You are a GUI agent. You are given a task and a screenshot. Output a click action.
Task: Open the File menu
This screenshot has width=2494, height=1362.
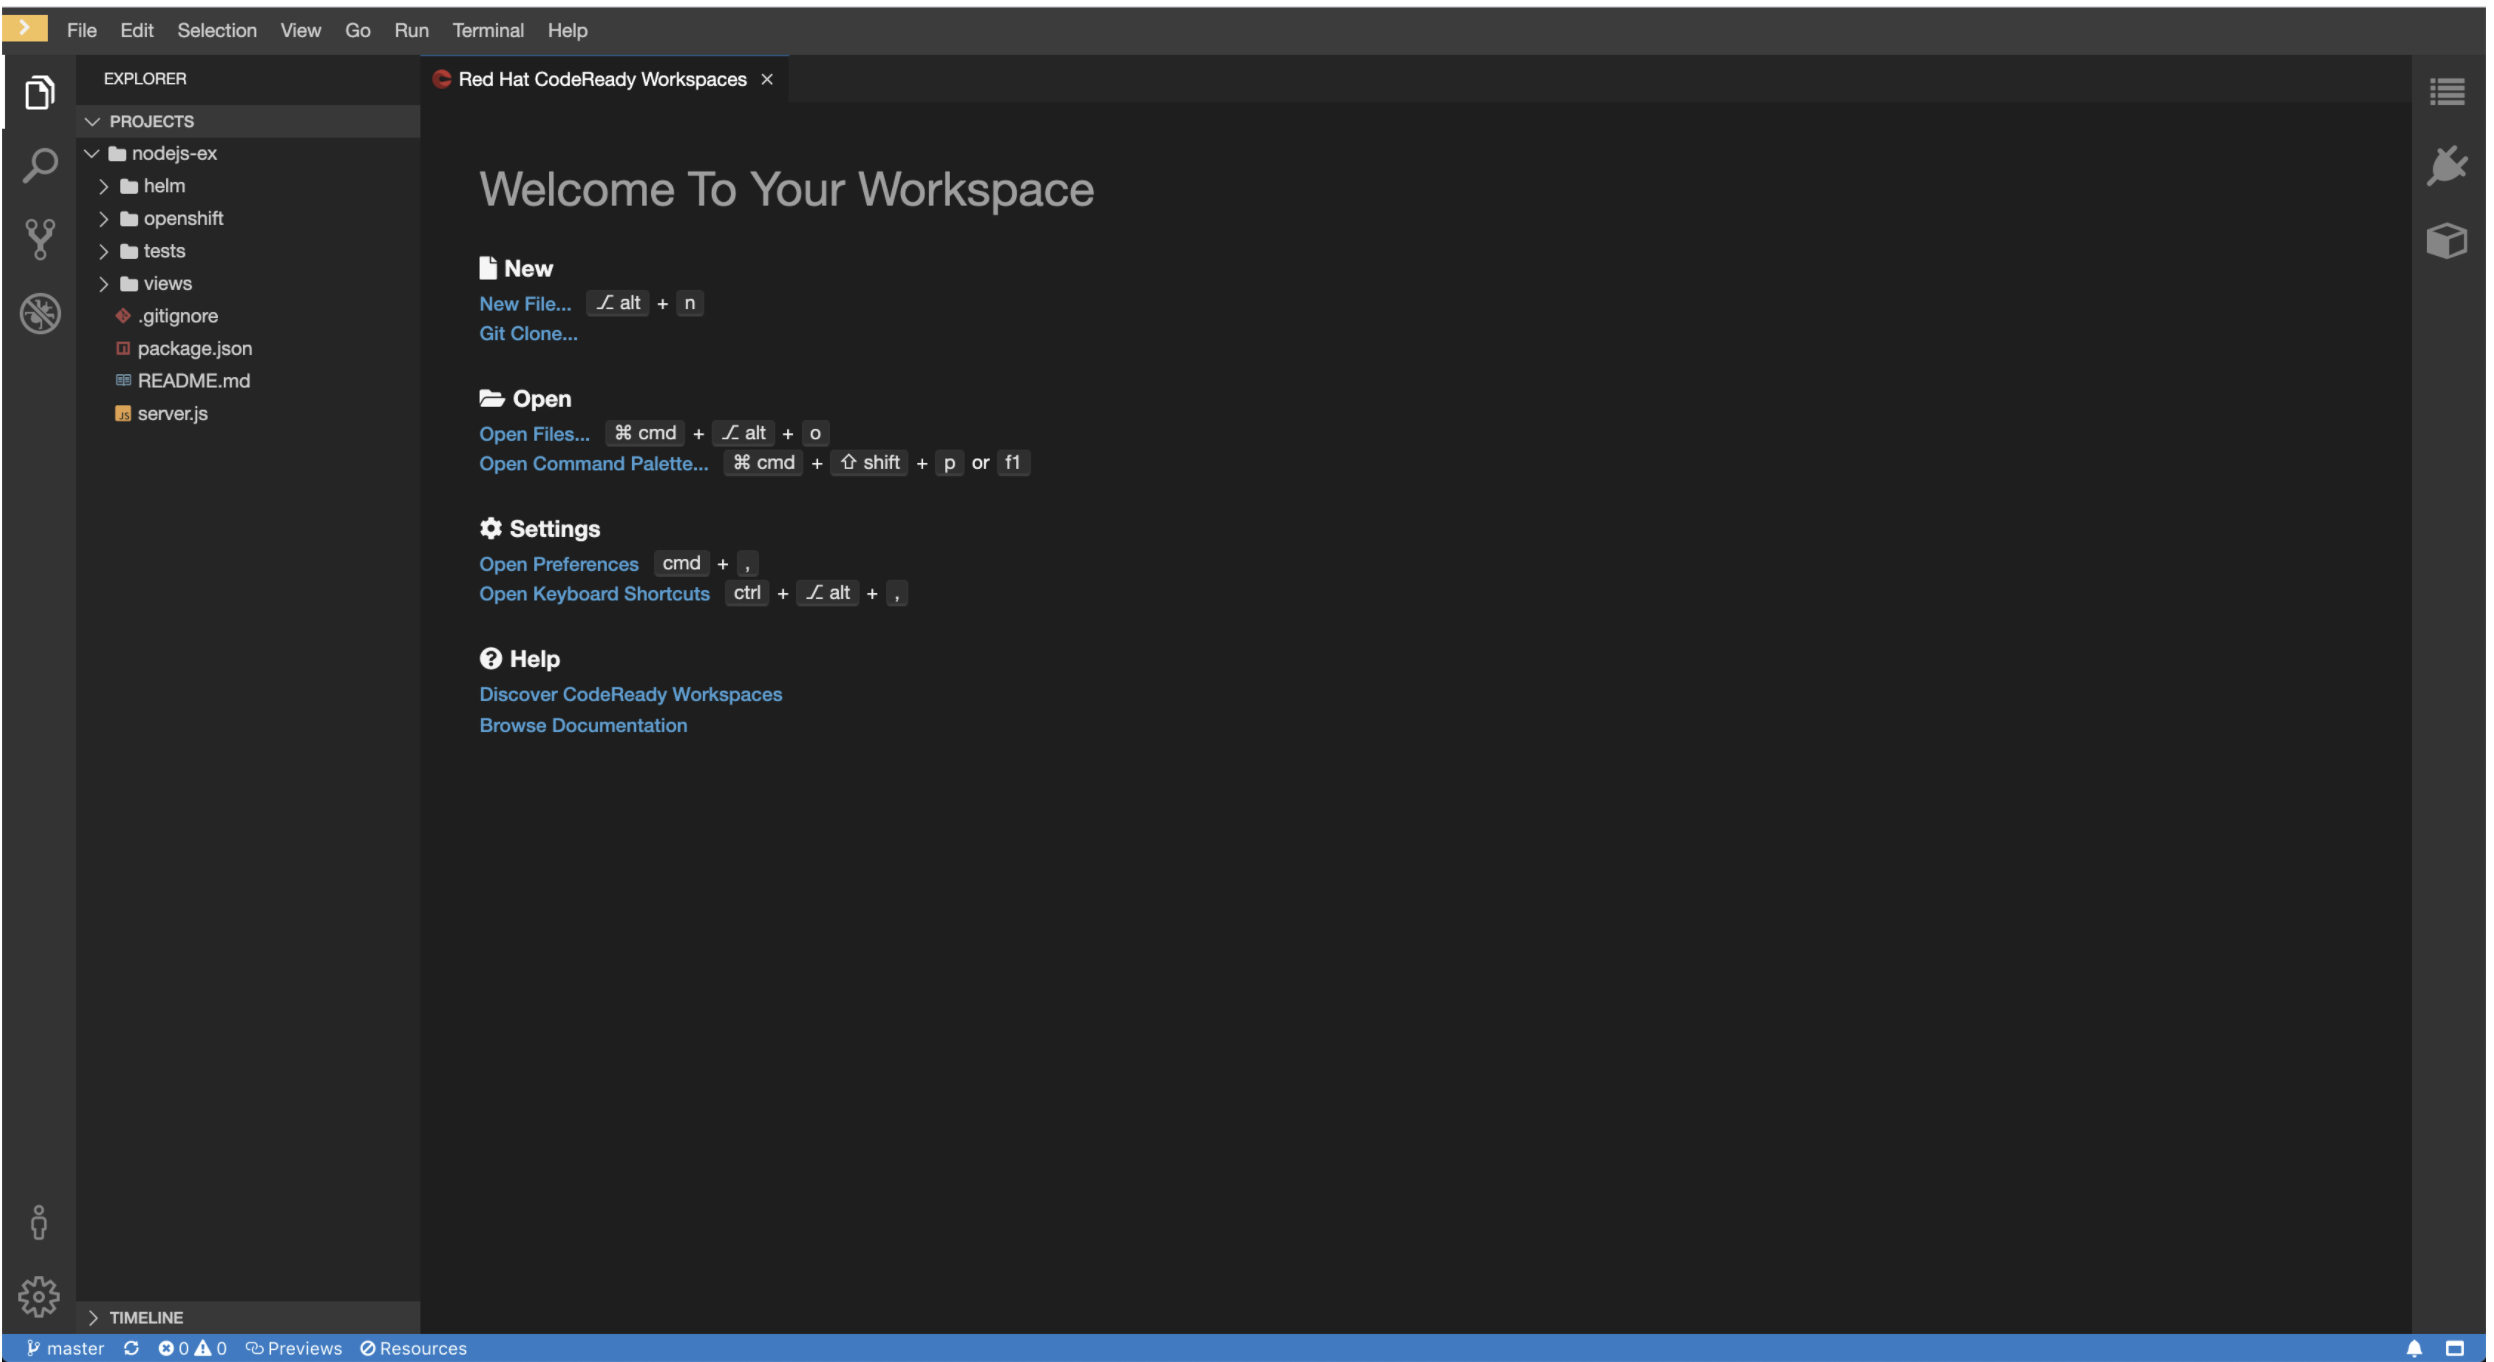pos(82,30)
